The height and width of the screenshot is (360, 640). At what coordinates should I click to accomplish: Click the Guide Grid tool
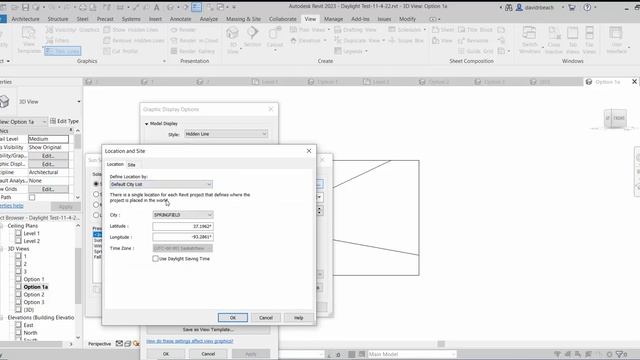click(476, 51)
